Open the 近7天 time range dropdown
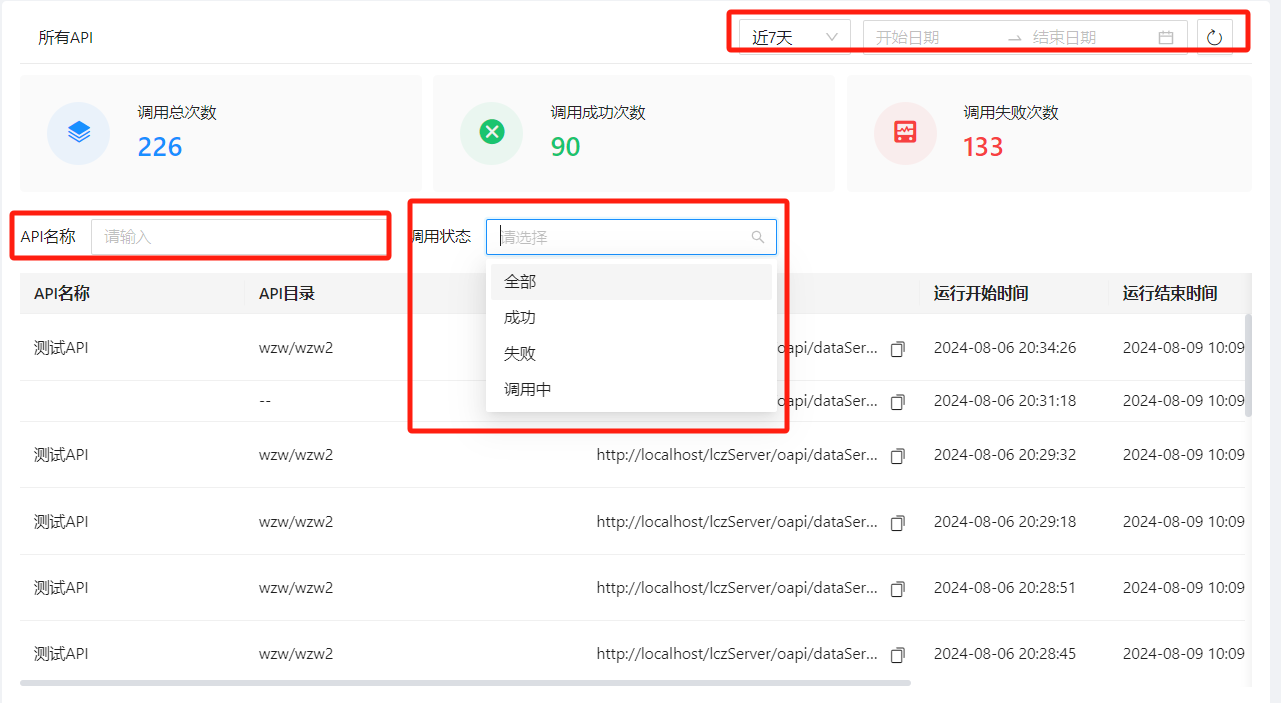Screen dimensions: 1281x703 795,38
